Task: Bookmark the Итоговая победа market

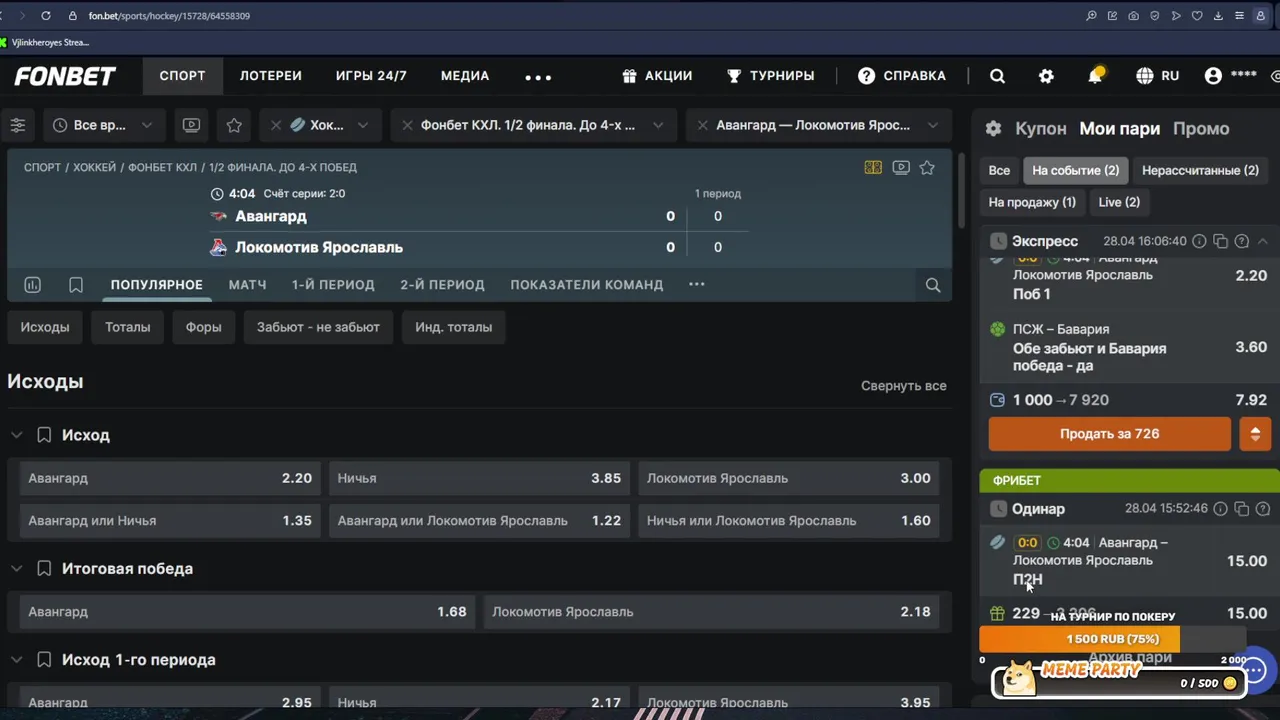Action: point(44,569)
